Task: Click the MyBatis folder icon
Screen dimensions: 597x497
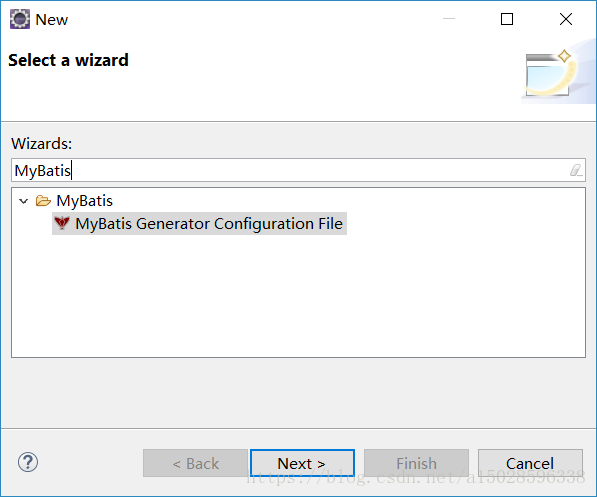Action: click(43, 200)
